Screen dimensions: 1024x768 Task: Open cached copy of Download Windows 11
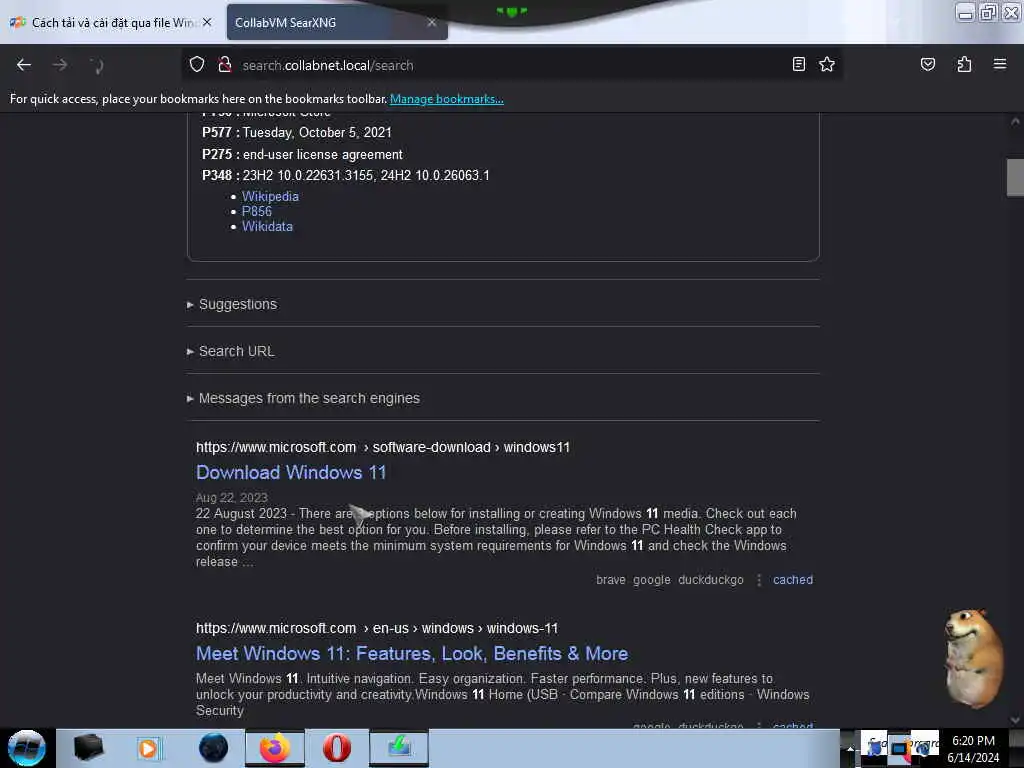tap(793, 579)
